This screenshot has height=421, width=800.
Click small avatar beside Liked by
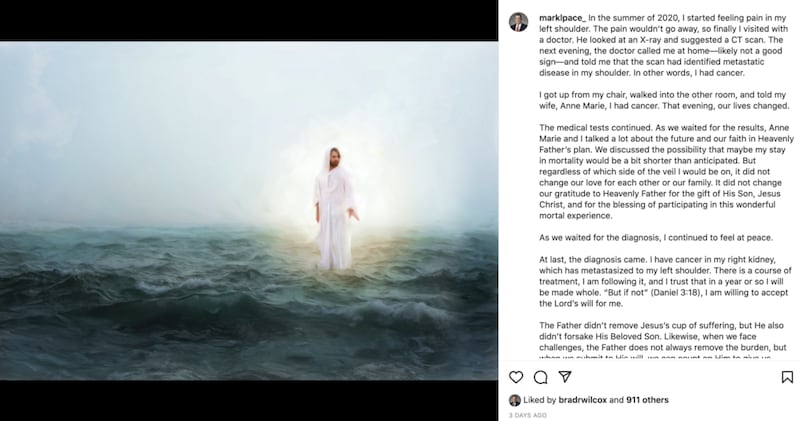coord(515,400)
